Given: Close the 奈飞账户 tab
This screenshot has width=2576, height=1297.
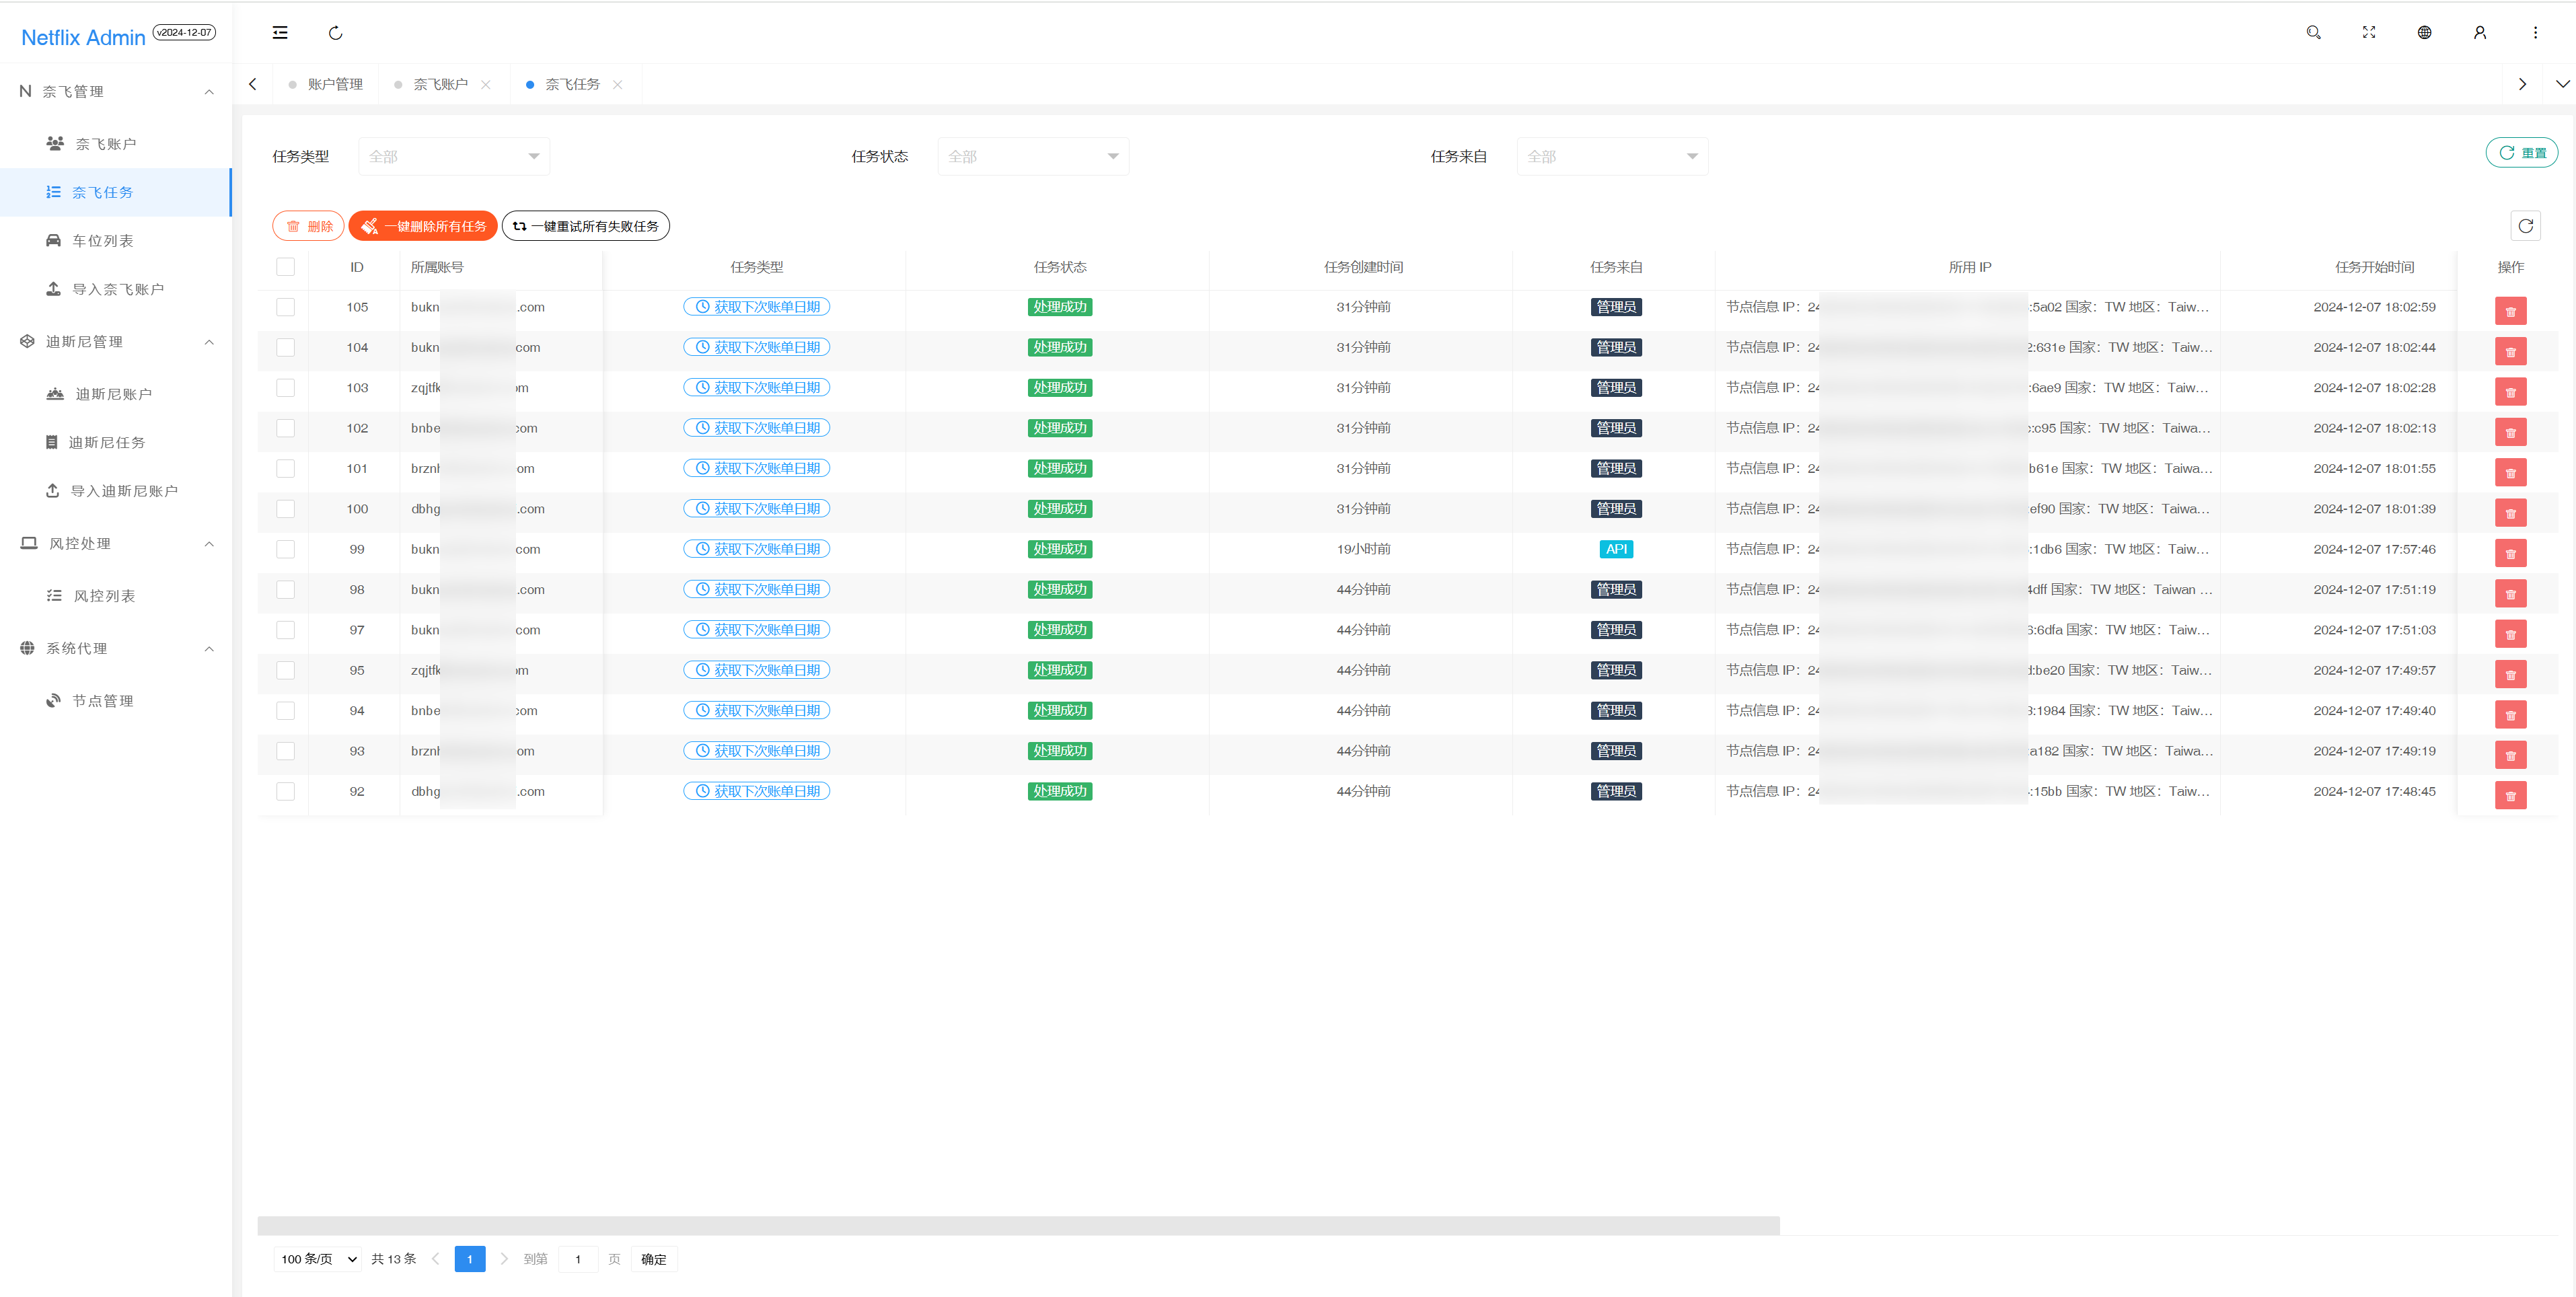Looking at the screenshot, I should click(x=486, y=84).
